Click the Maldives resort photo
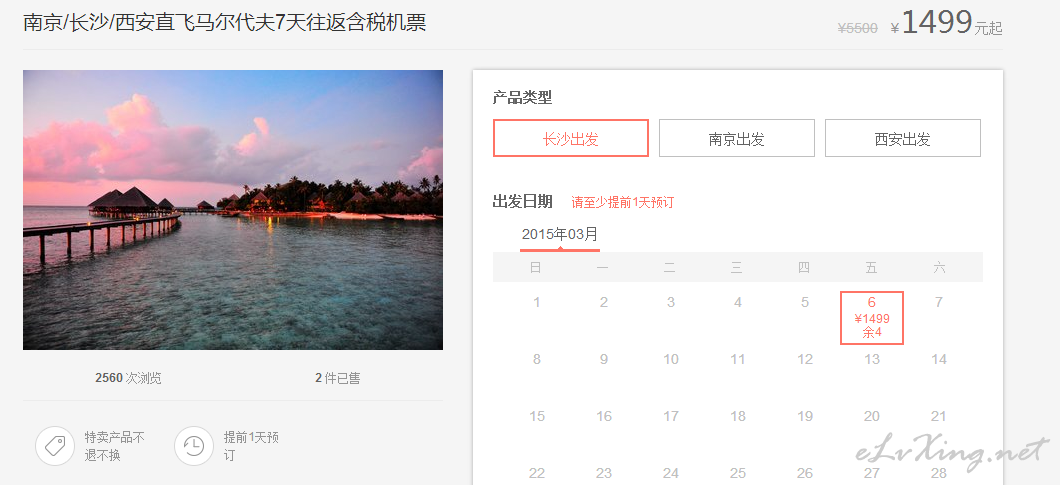 click(x=233, y=210)
